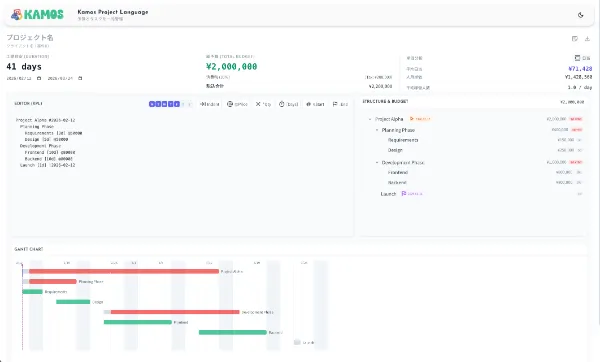Click 41 days duration value
Image resolution: width=600 pixels, height=362 pixels.
[24, 67]
